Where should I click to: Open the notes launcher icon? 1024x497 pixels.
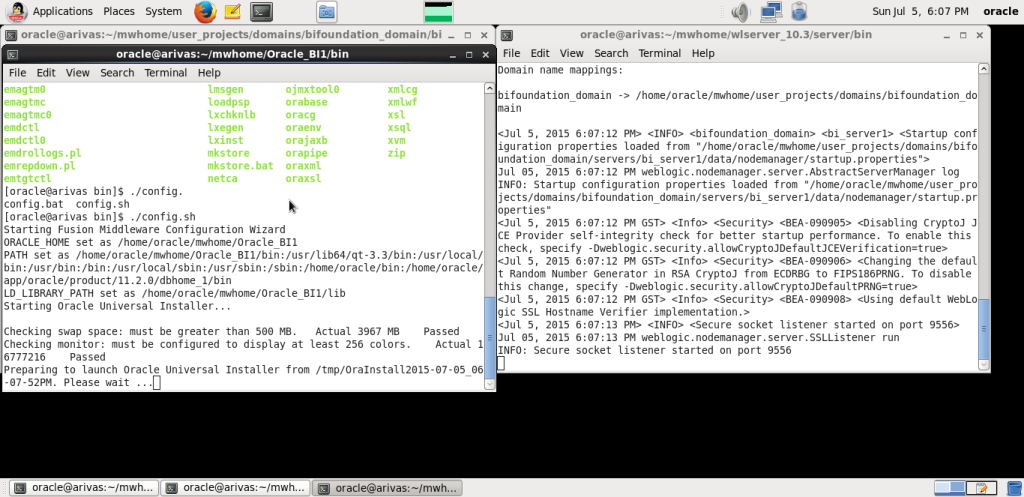[232, 11]
